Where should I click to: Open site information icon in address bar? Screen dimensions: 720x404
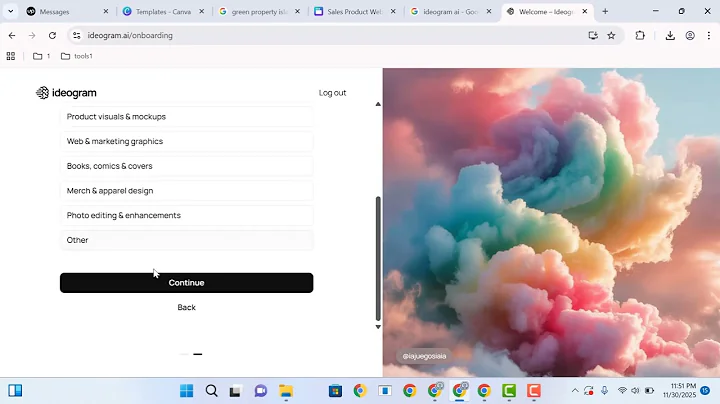coord(77,35)
